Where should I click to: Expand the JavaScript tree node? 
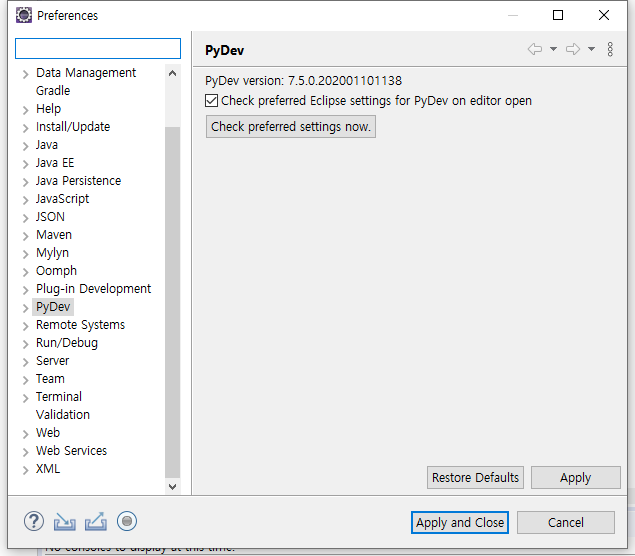[x=26, y=200]
